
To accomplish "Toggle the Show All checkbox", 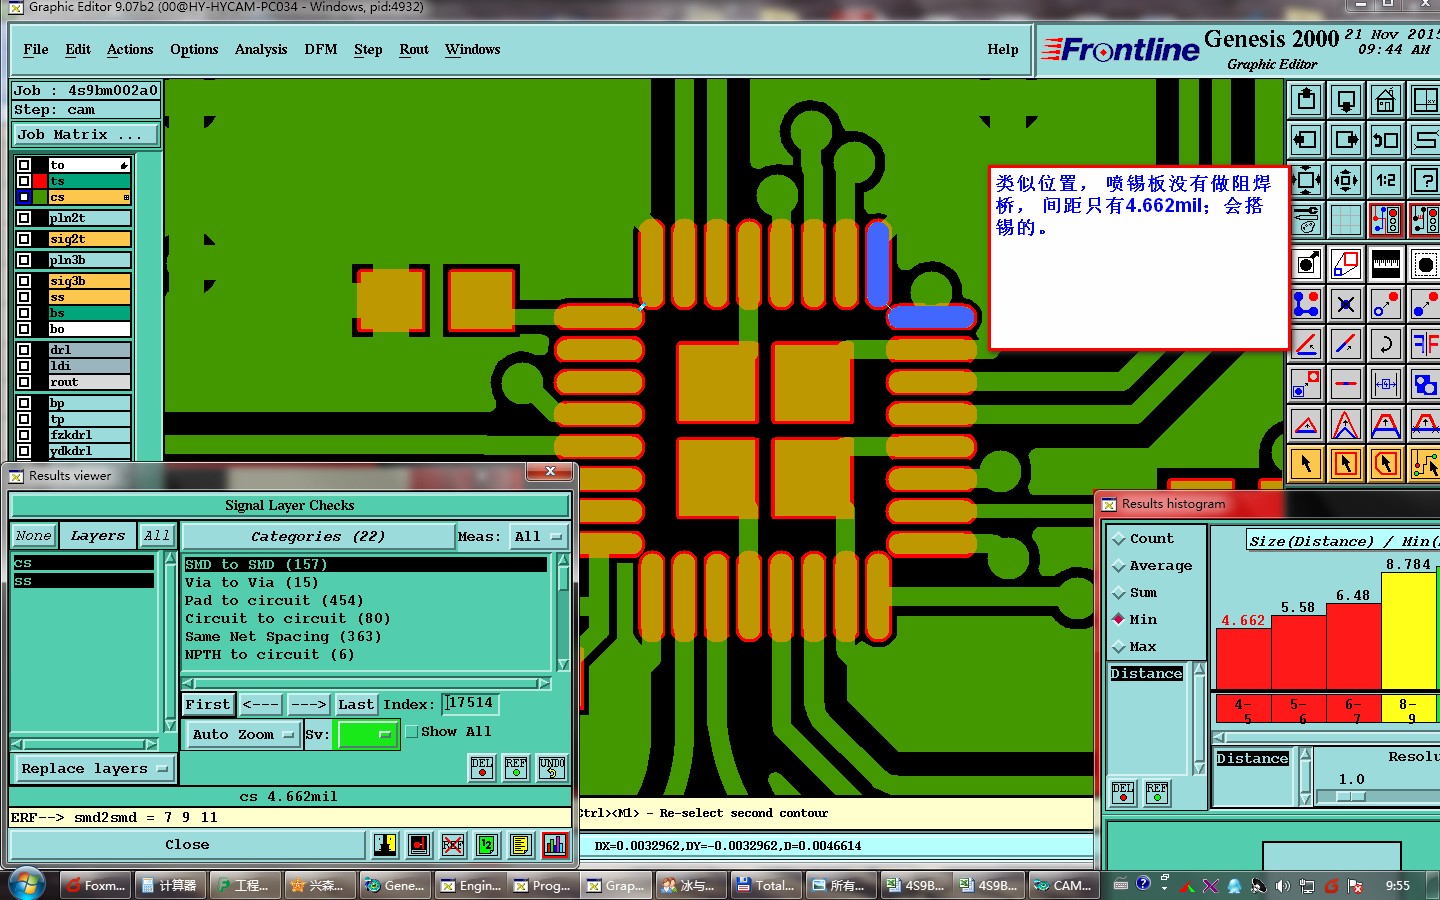I will [411, 732].
